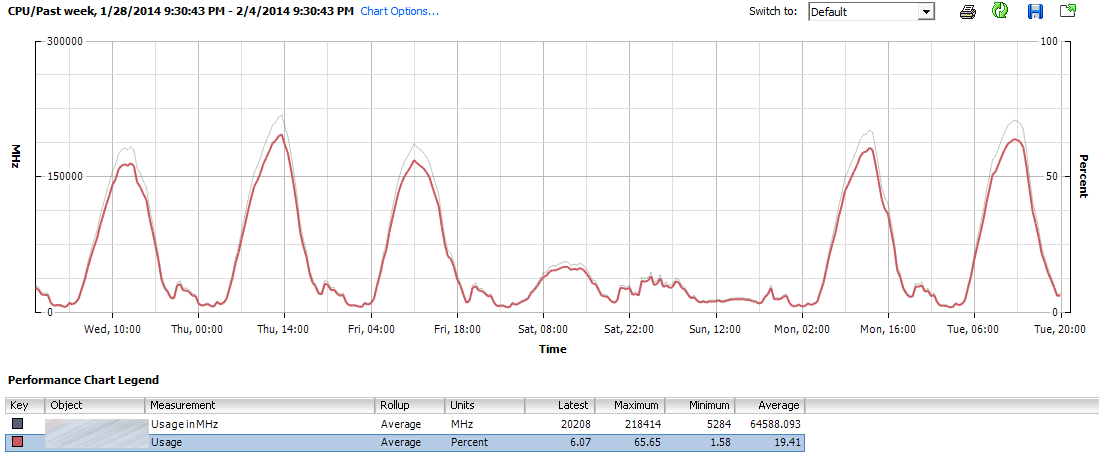Click the red Usage key swatch
Screen dimensions: 1099x469
click(18, 442)
